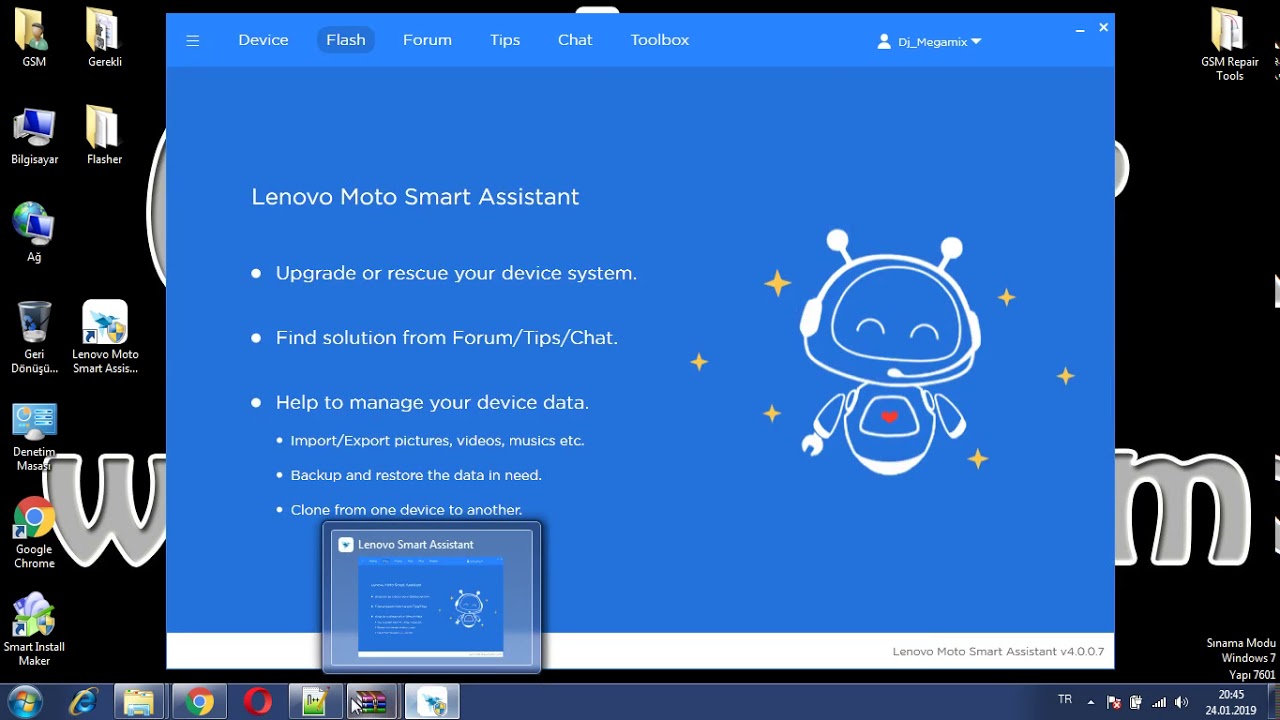The height and width of the screenshot is (720, 1280).
Task: Close the Smart Assistant window
Action: coord(1103,28)
